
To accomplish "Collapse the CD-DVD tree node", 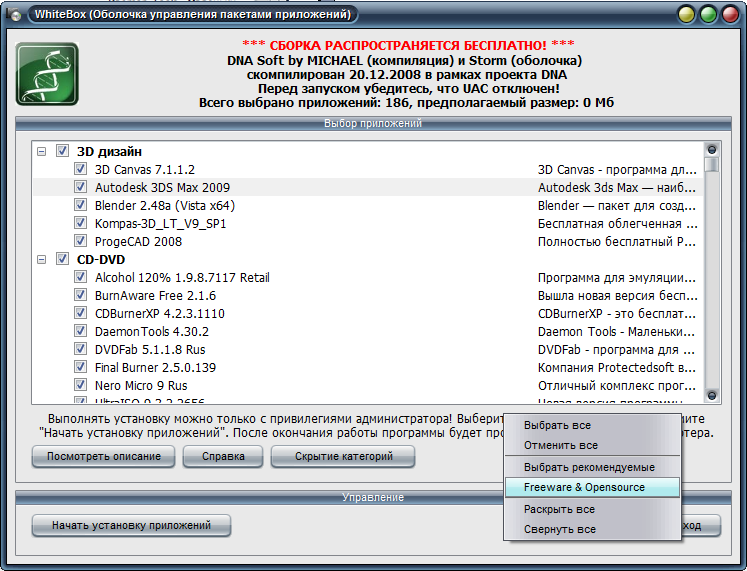I will point(42,260).
